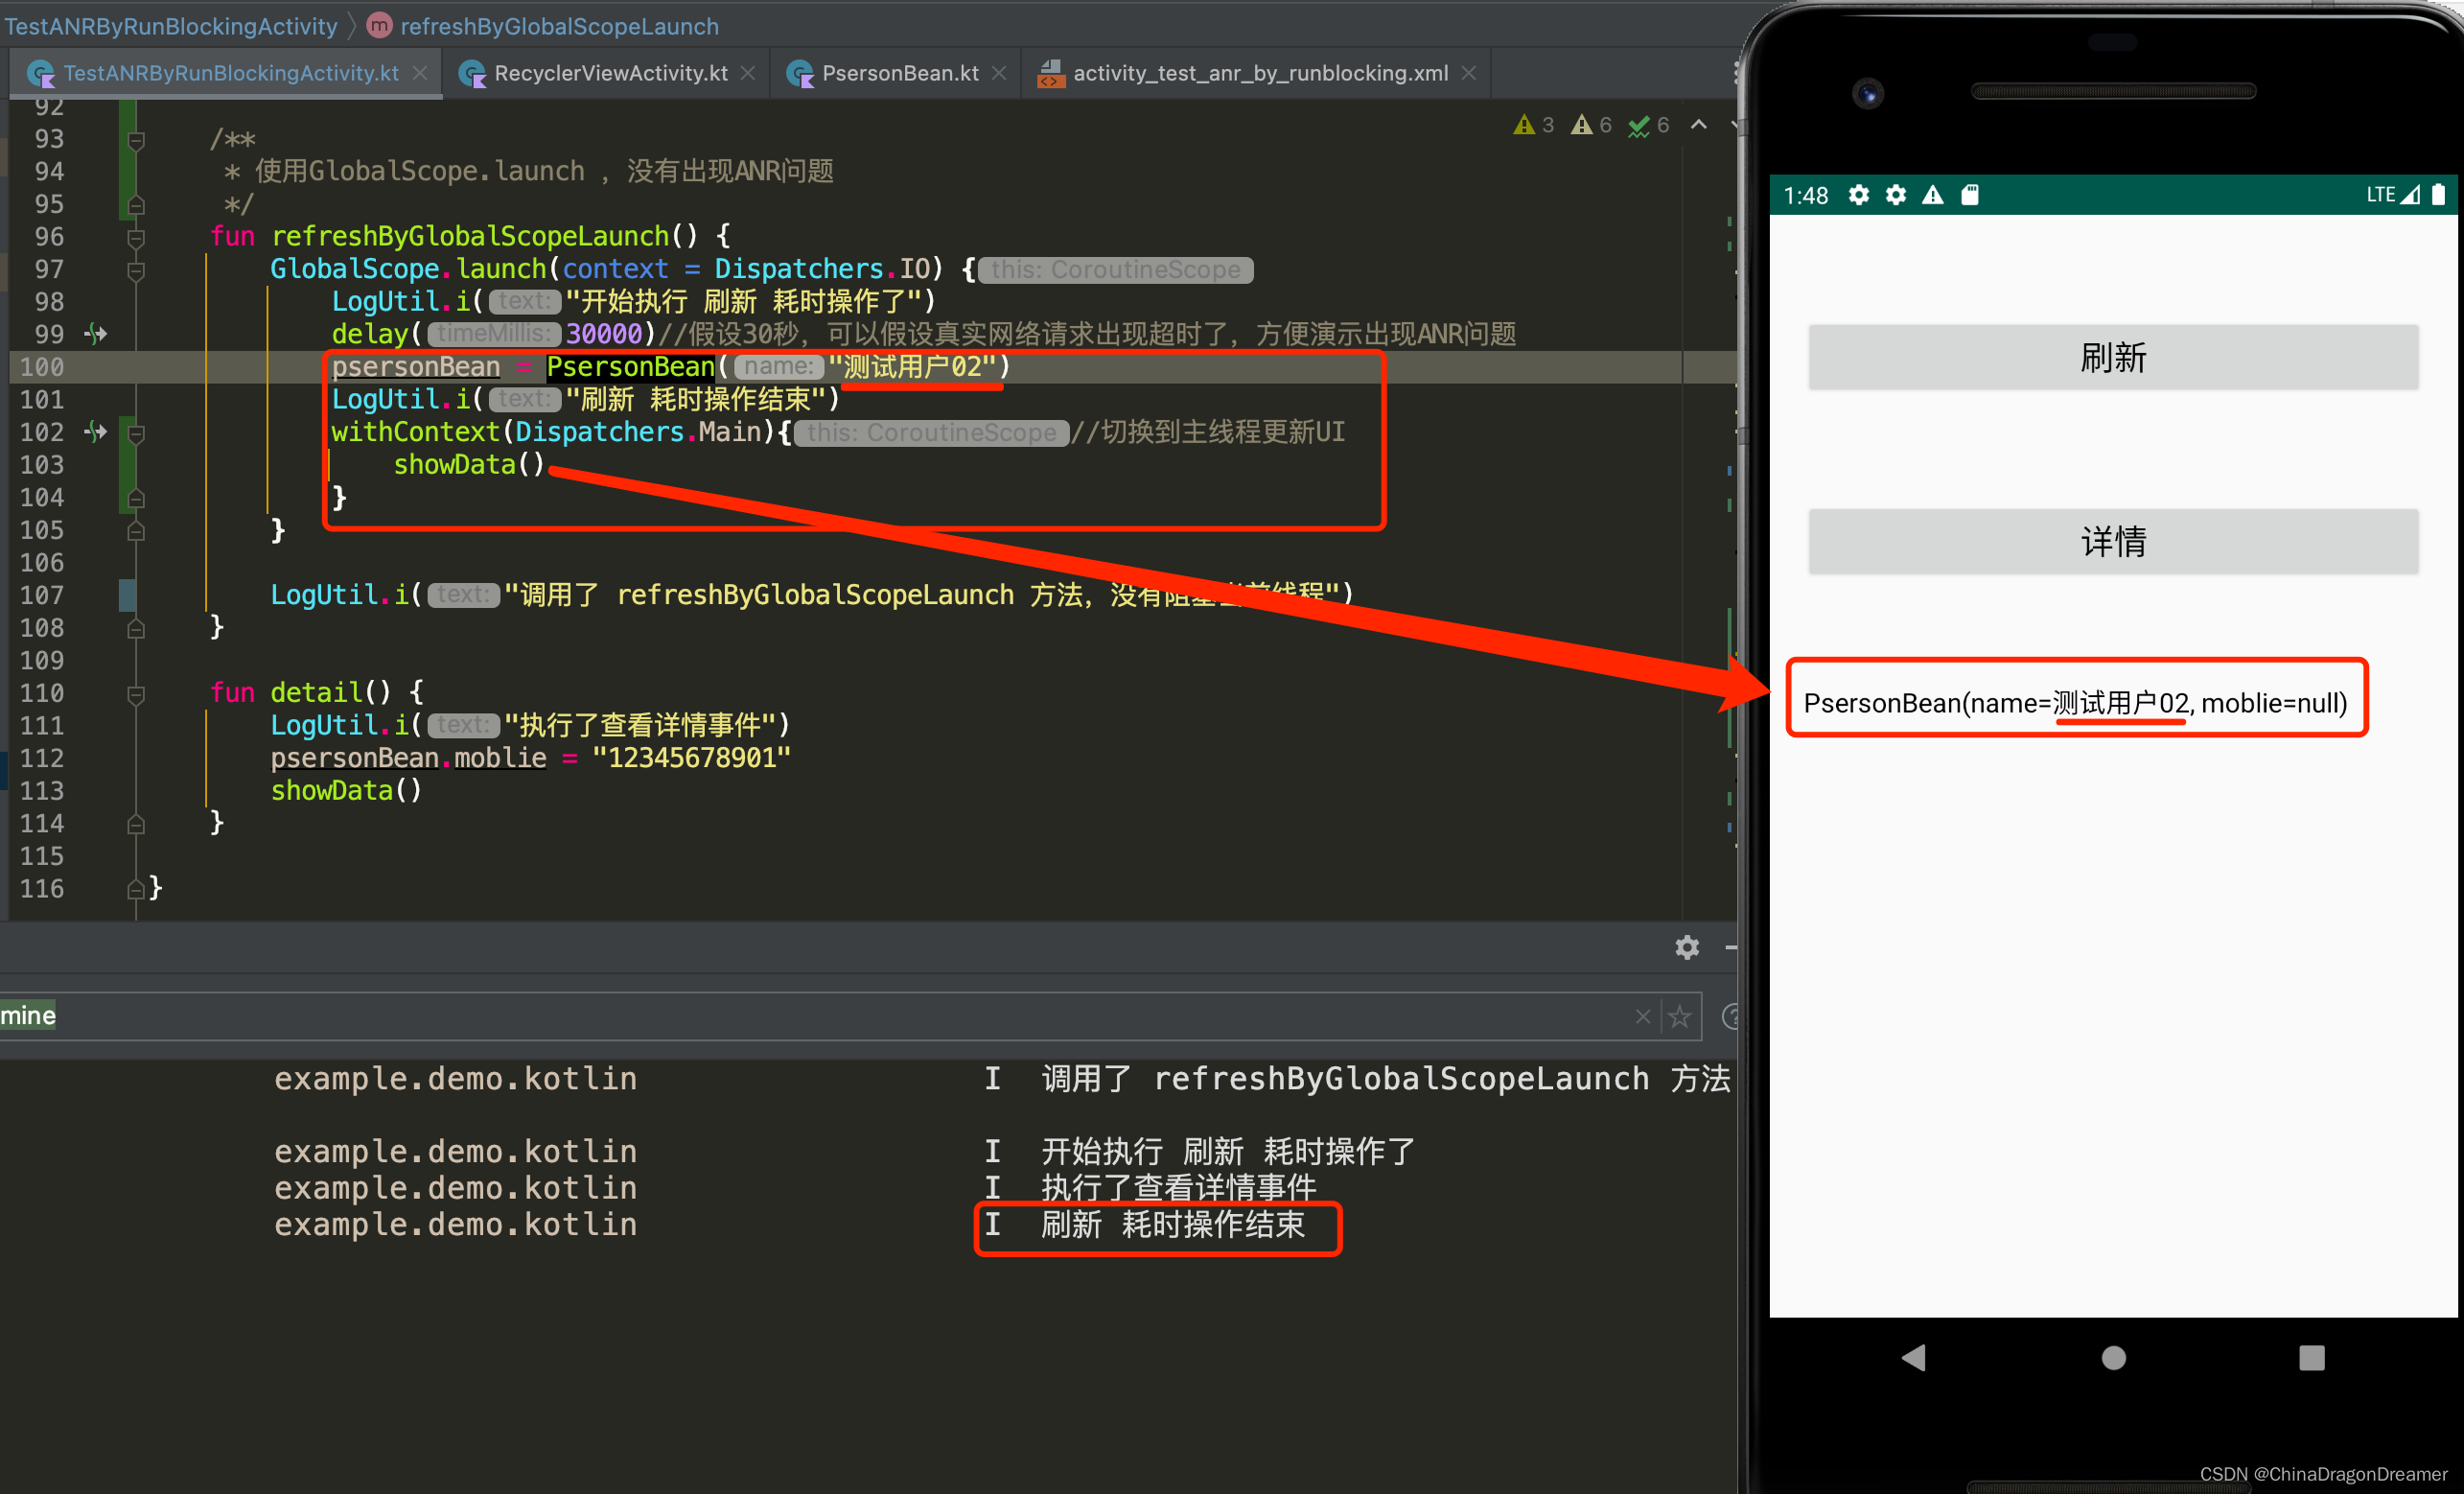Screen dimensions: 2464x1494
Task: Click suspend call gutter icon on line 99
Action: point(96,334)
